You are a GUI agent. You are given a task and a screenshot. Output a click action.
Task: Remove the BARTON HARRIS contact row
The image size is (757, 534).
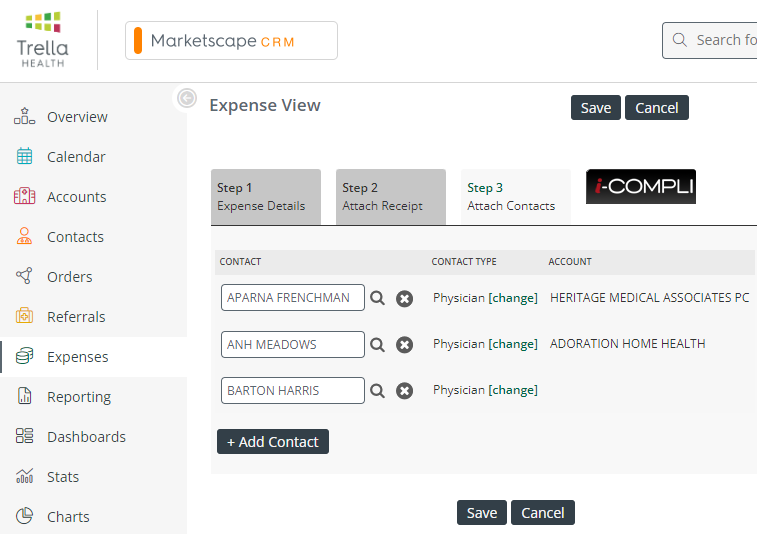405,391
